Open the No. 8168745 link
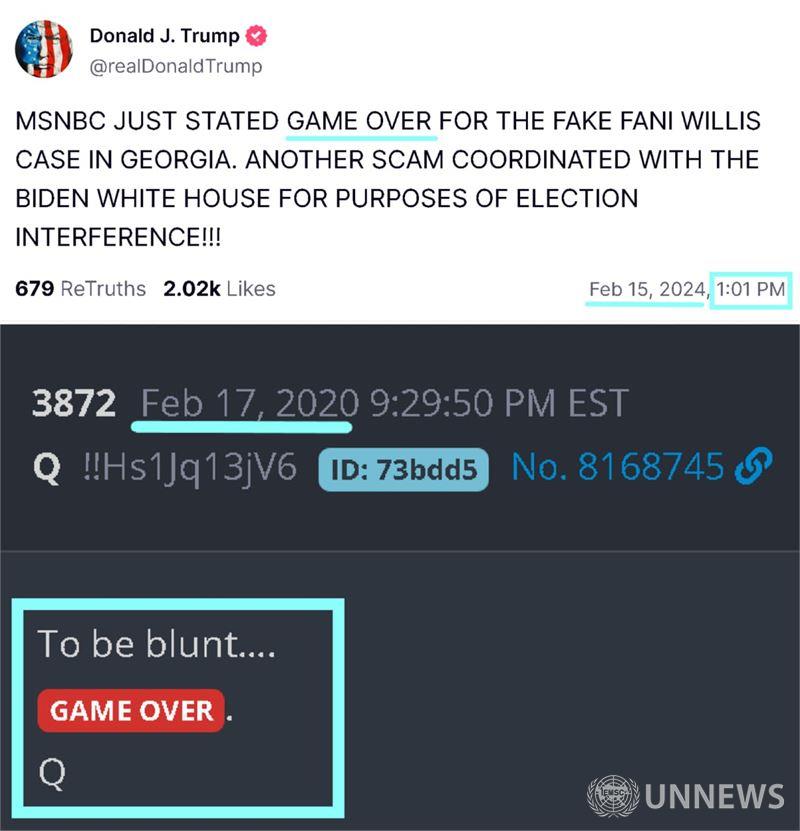 click(618, 467)
